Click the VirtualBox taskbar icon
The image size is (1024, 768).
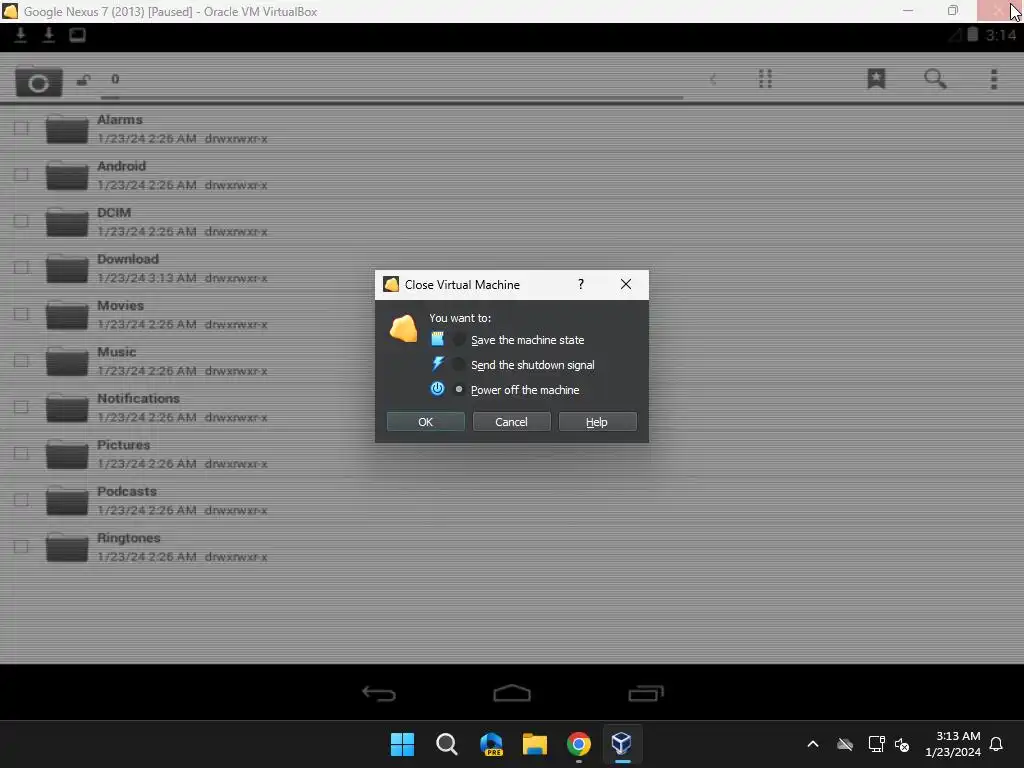(x=622, y=743)
